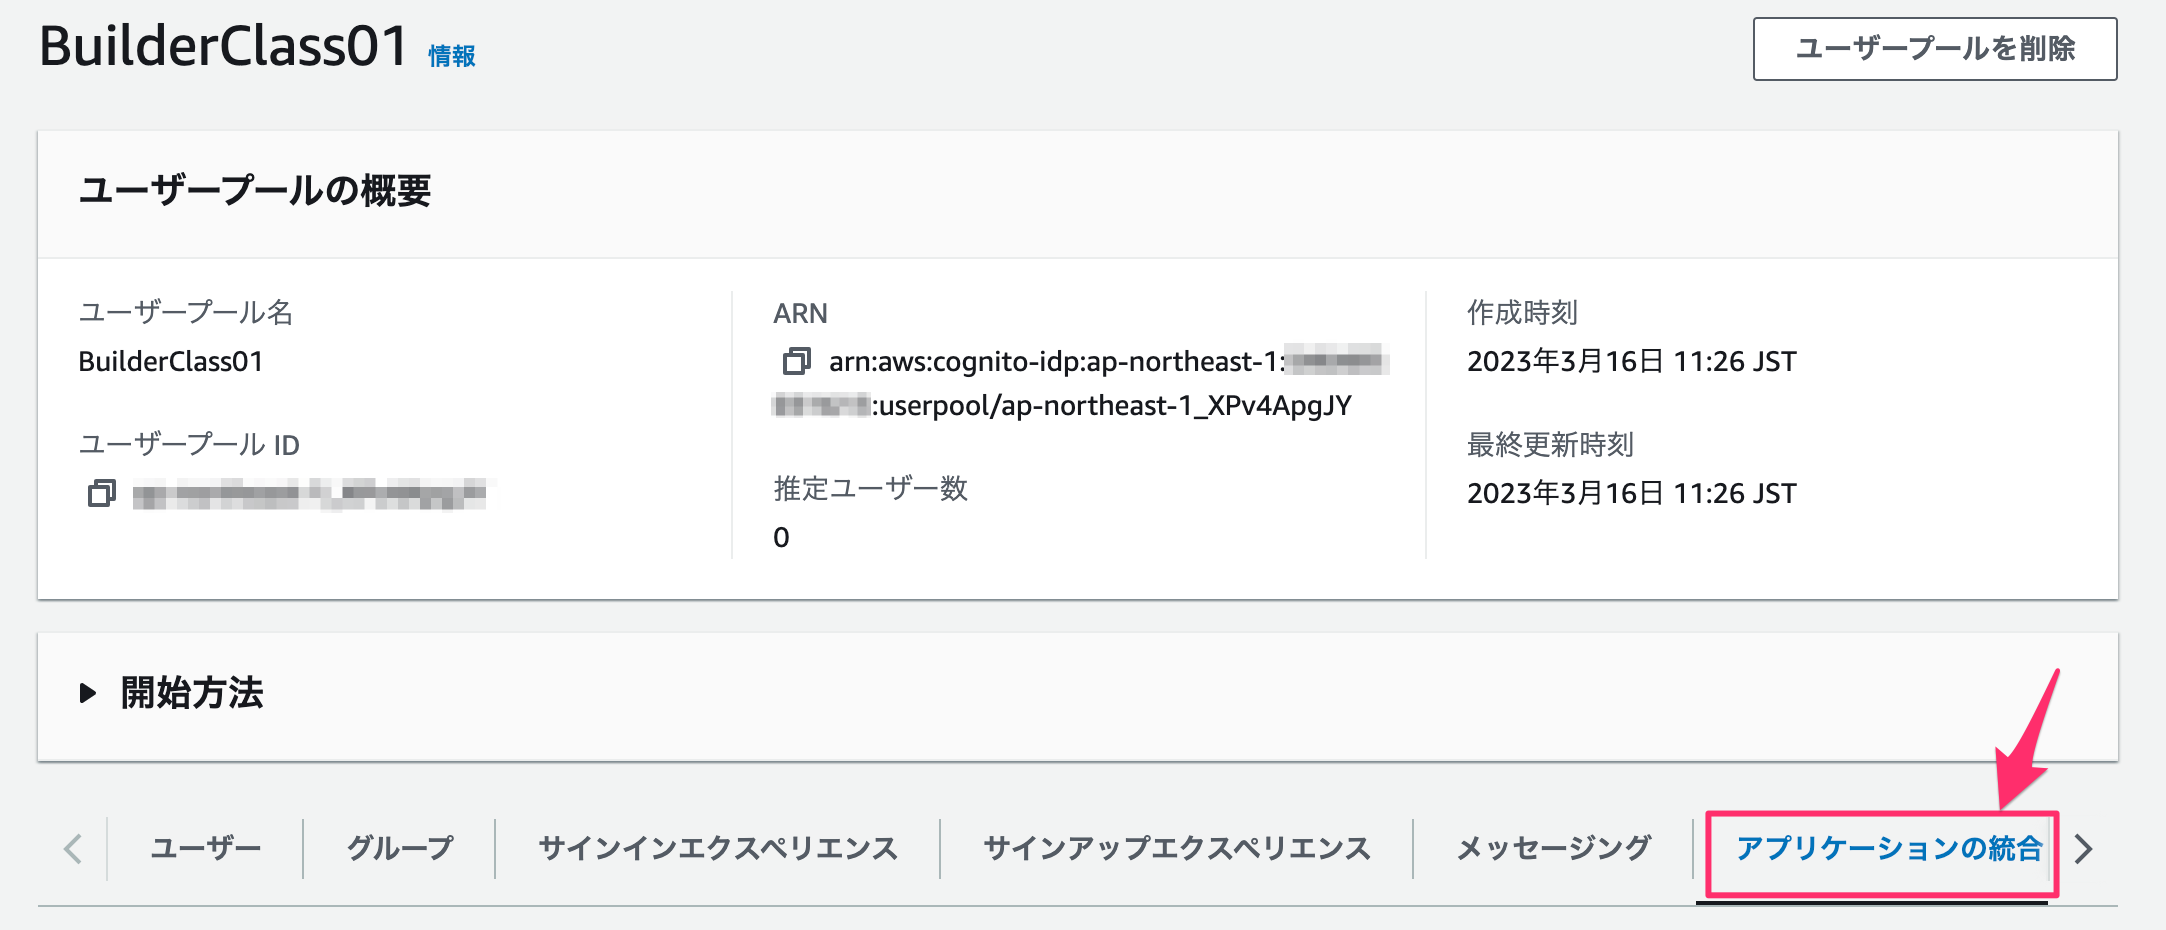Viewport: 2166px width, 930px height.
Task: Click the date under the 最終更新時刻 label
Action: click(1632, 493)
